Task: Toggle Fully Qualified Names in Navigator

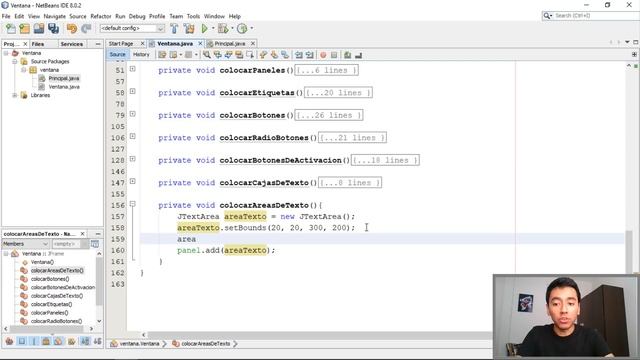Action: [71, 341]
